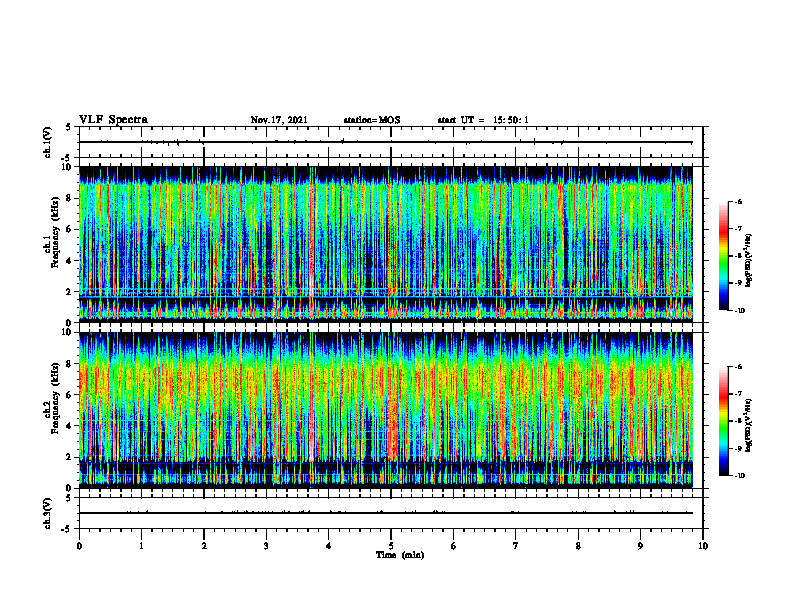Click the "Time (min)" x-axis label
Image resolution: width=792 pixels, height=612 pixels.
[400, 555]
